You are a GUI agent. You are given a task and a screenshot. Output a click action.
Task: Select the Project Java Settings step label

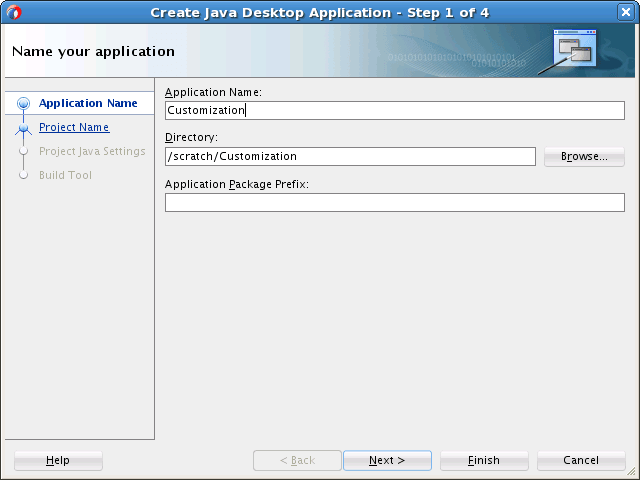pos(92,151)
